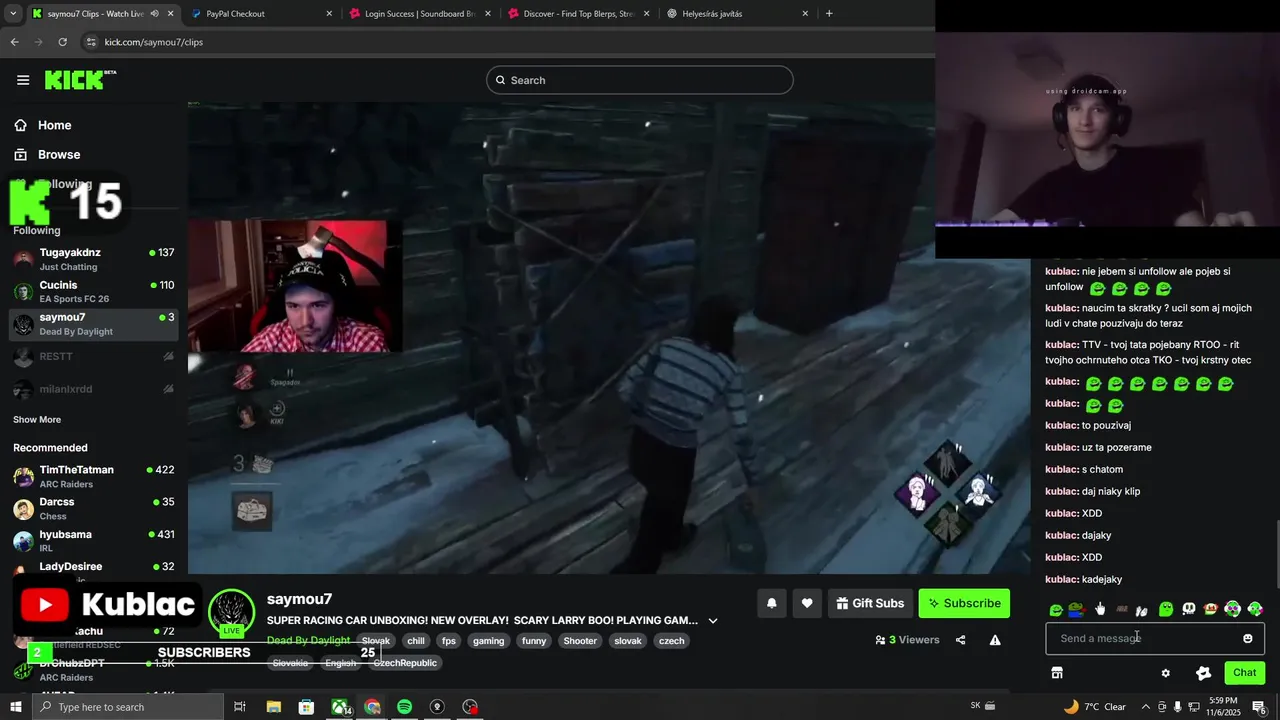Open Task View on the taskbar
1280x720 pixels.
[240, 707]
